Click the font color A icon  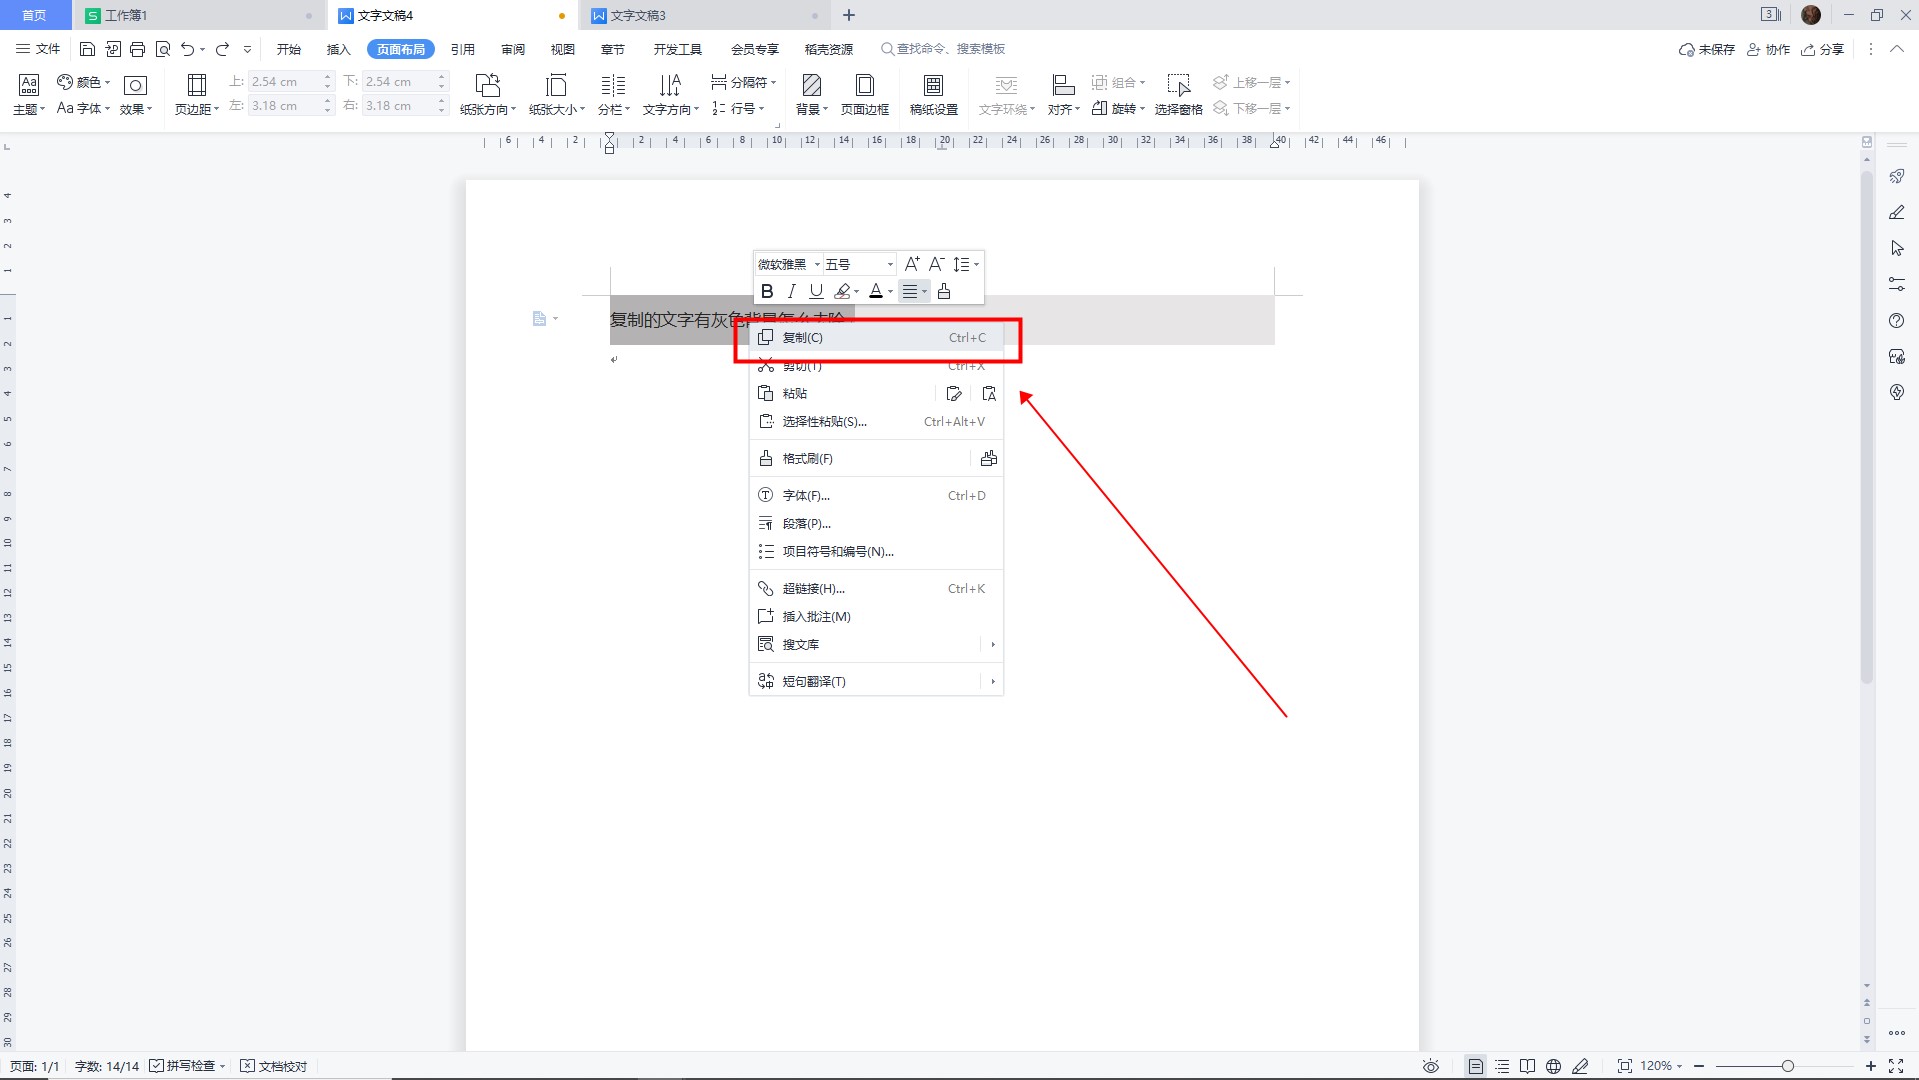click(x=876, y=291)
